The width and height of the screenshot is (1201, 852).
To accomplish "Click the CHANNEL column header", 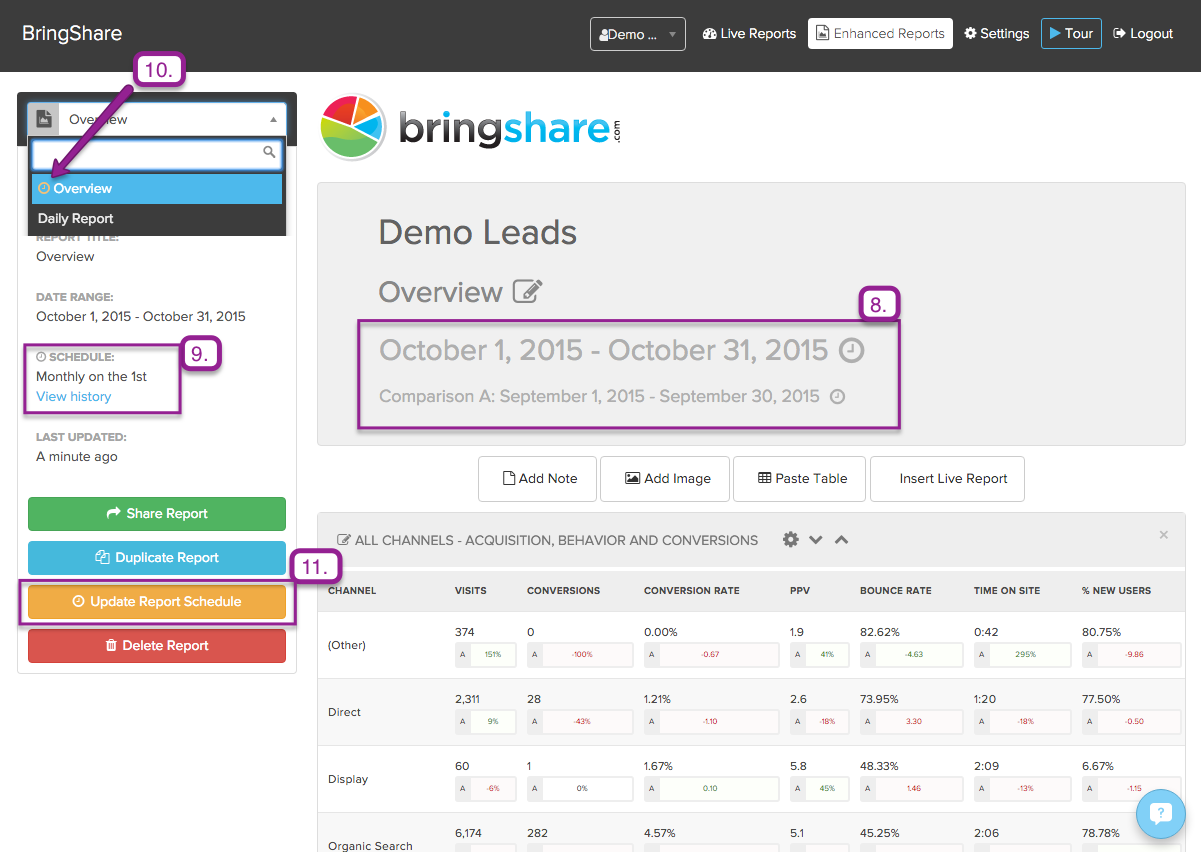I will [x=352, y=591].
